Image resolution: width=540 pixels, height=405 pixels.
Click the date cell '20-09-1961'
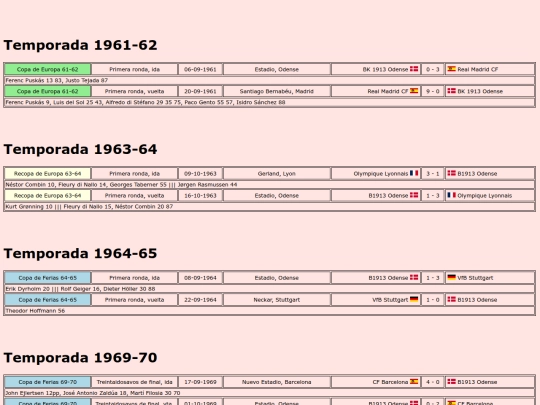tap(200, 91)
